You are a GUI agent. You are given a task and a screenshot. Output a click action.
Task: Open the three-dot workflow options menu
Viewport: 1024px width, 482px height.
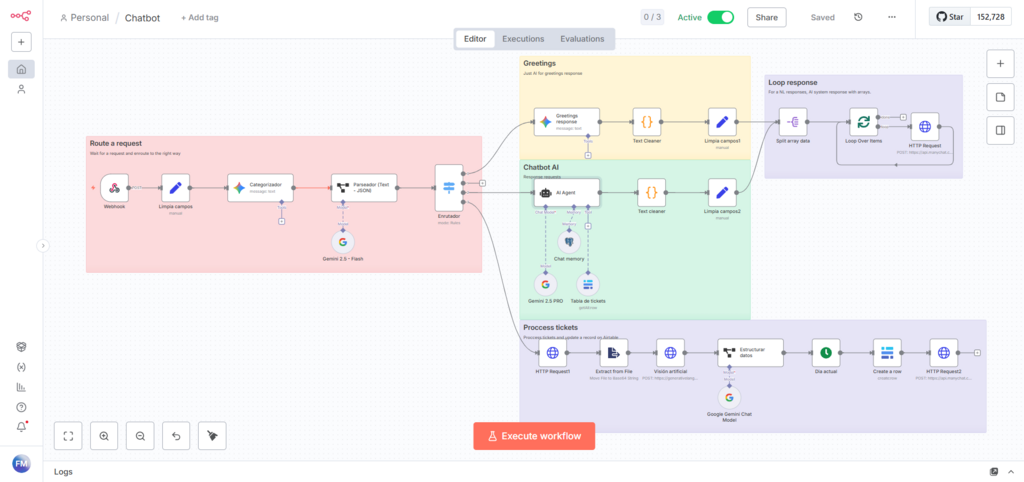(x=892, y=17)
